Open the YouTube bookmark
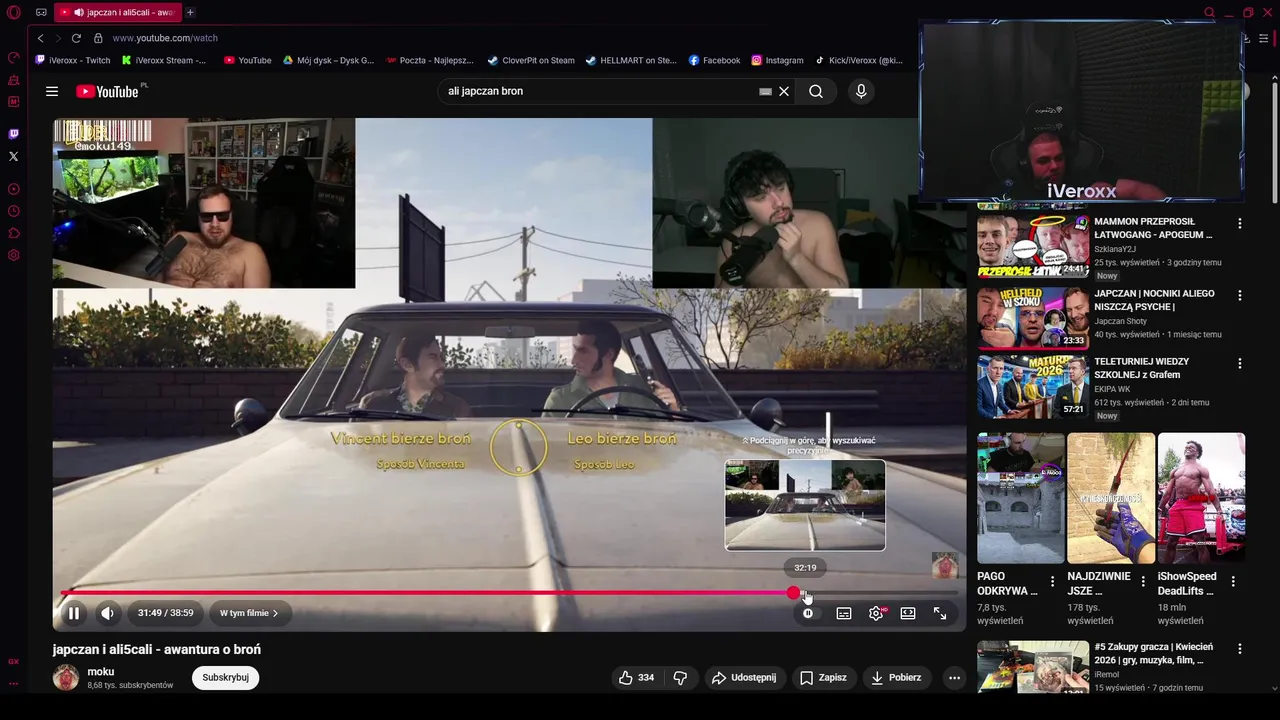The image size is (1280, 720). (247, 60)
